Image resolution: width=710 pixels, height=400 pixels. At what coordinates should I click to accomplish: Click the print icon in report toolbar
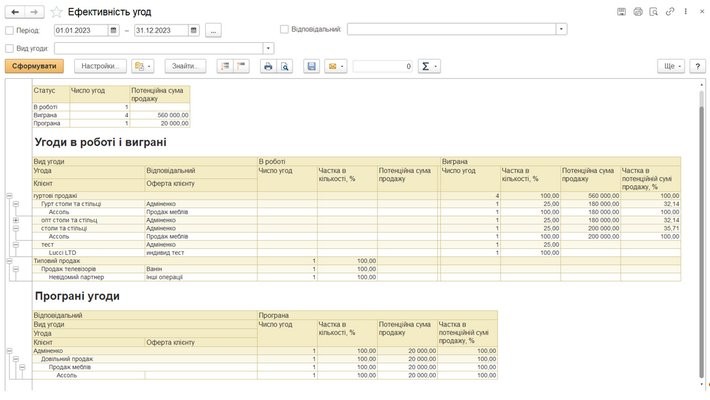tap(267, 66)
